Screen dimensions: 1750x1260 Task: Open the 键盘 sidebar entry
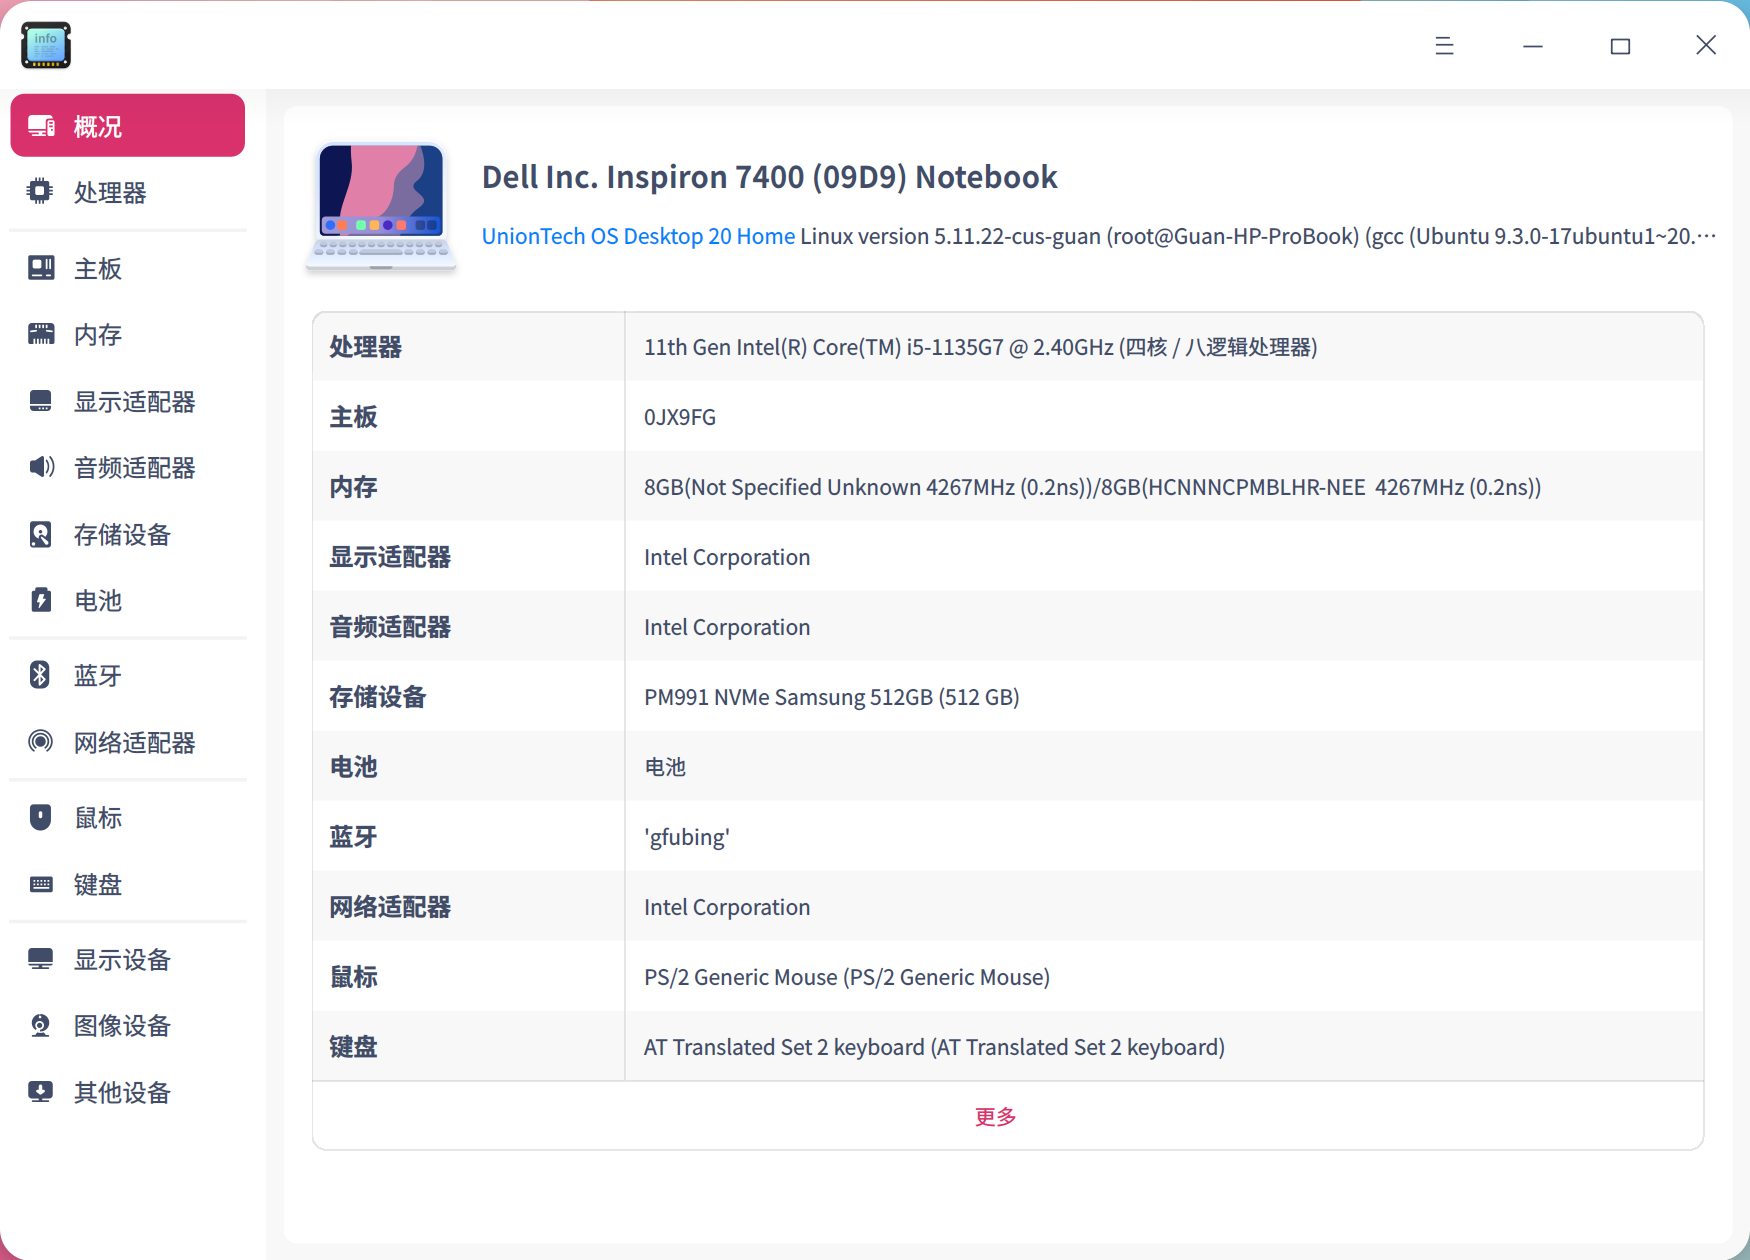(x=128, y=884)
